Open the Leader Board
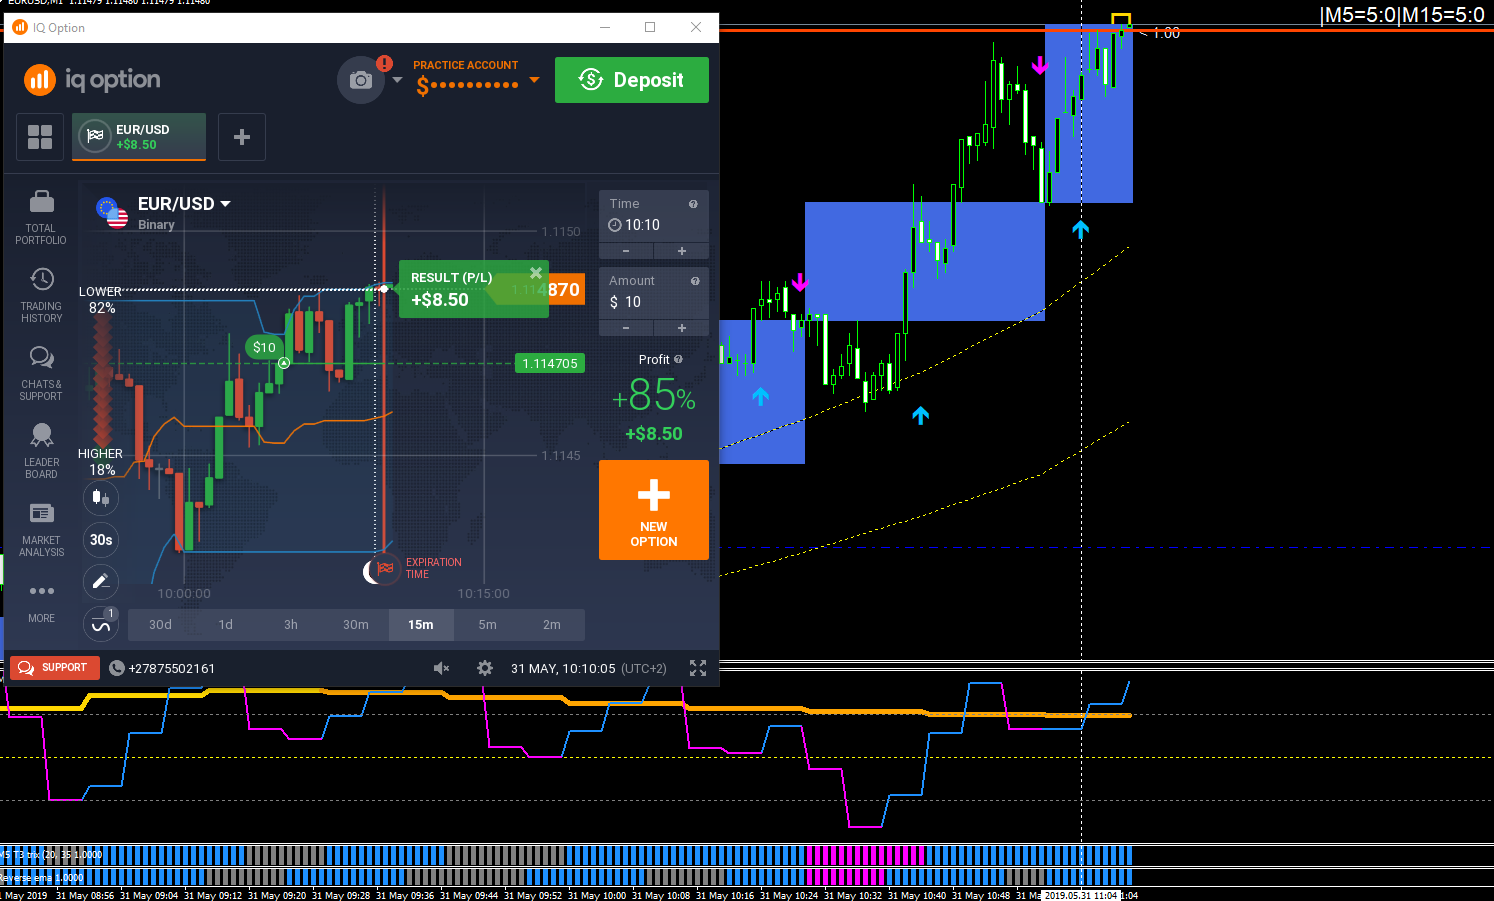Screen dimensions: 1494x901 (41, 451)
